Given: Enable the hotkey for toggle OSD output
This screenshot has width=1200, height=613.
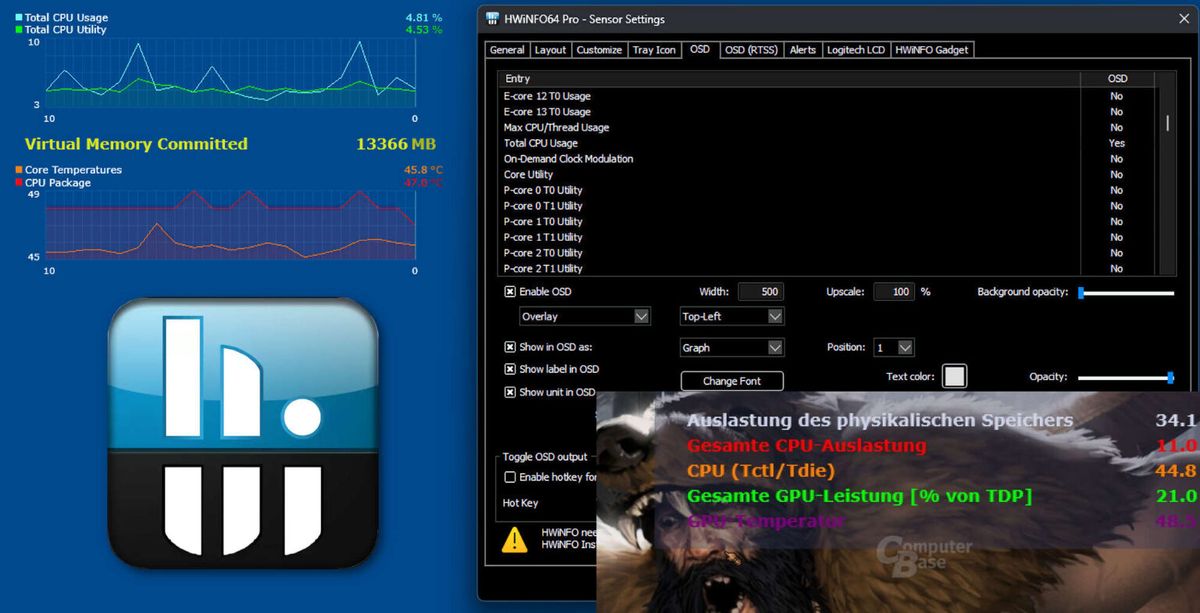Looking at the screenshot, I should pos(510,477).
